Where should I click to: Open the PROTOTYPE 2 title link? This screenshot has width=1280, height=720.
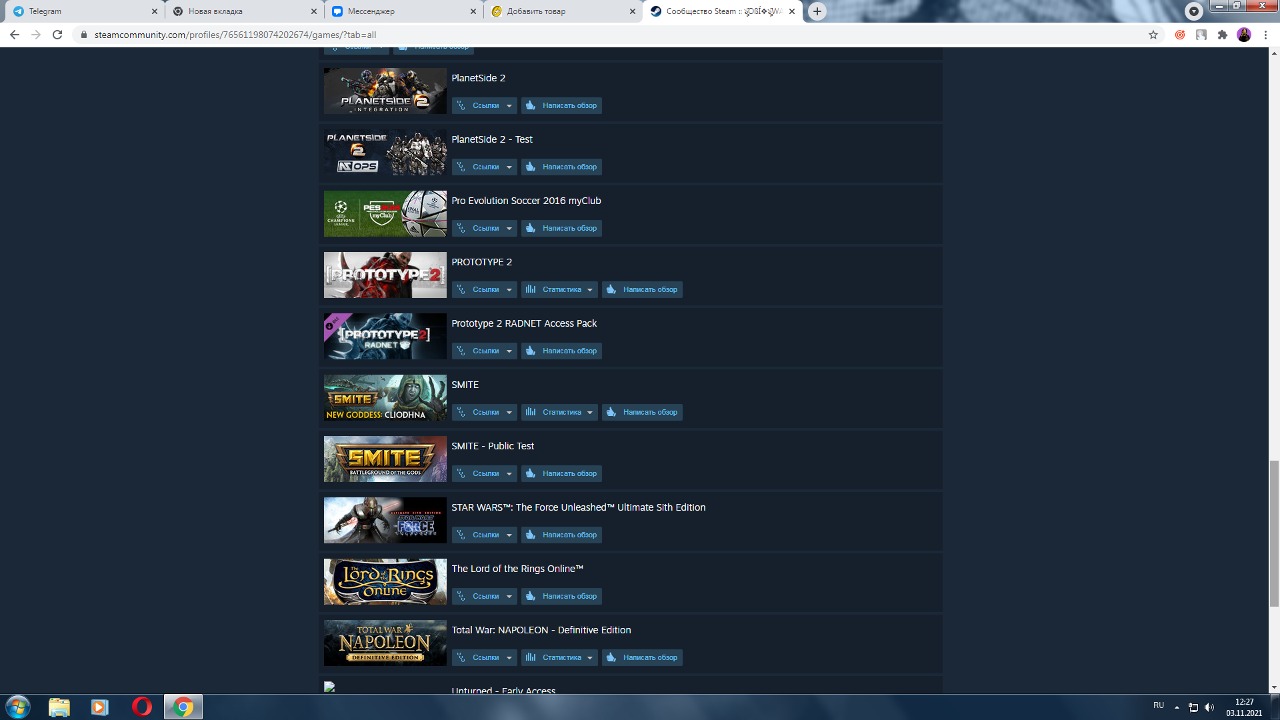pyautogui.click(x=481, y=262)
